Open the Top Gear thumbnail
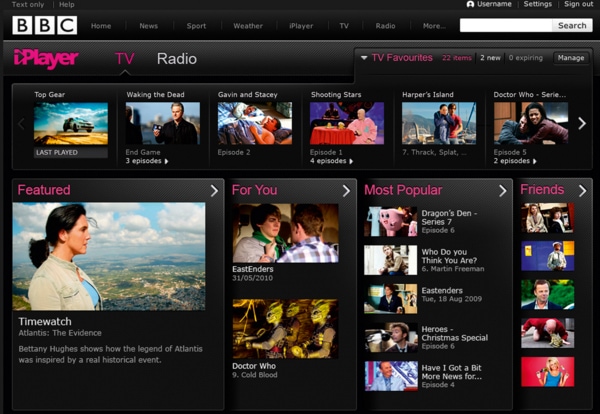 click(71, 123)
